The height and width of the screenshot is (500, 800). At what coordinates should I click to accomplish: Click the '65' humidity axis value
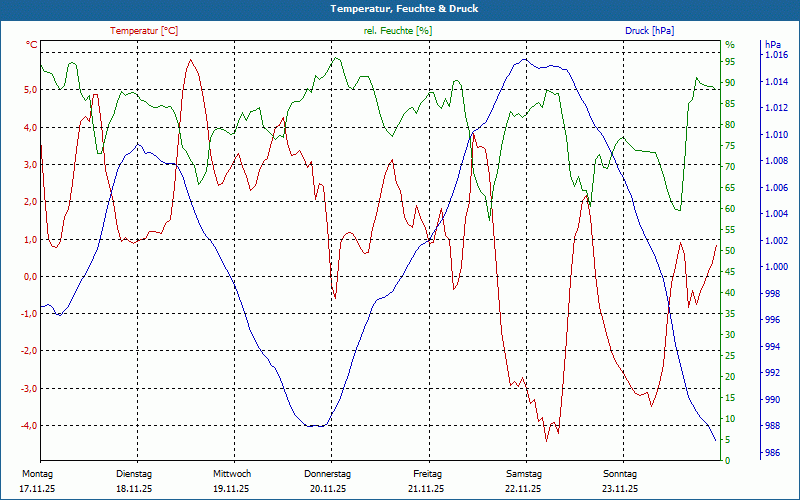click(x=730, y=188)
